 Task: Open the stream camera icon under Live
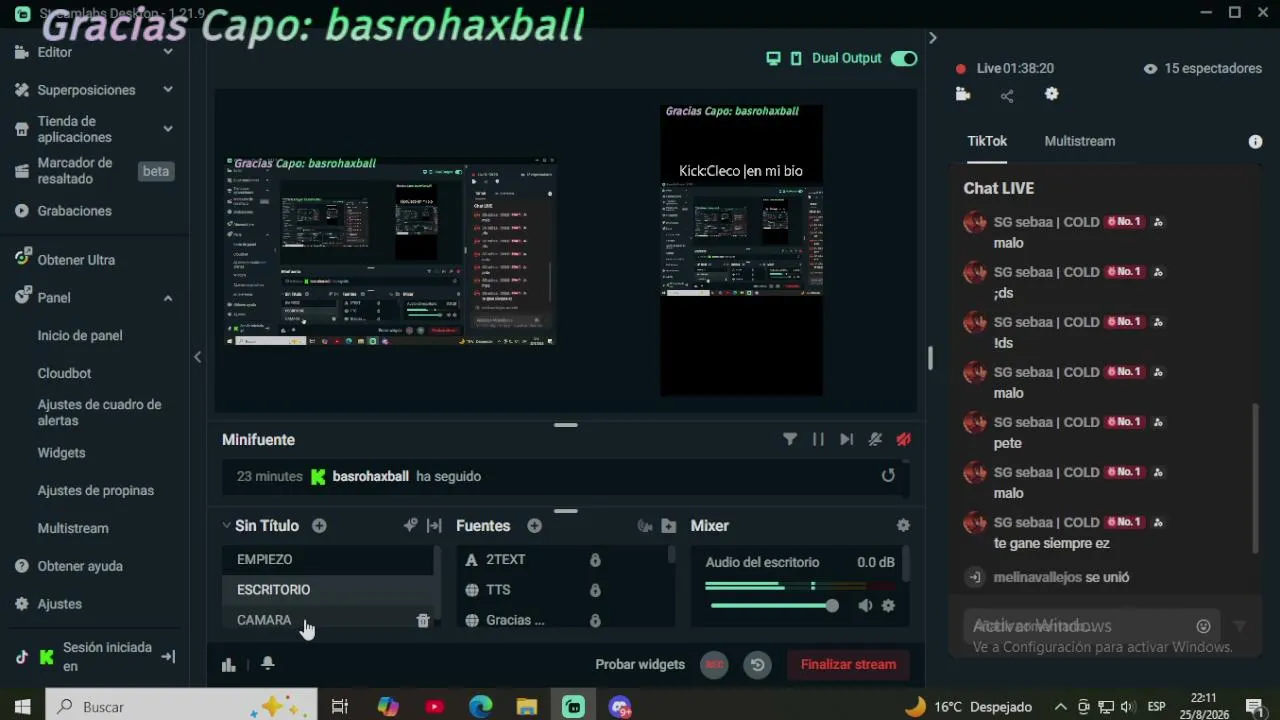[x=963, y=95]
